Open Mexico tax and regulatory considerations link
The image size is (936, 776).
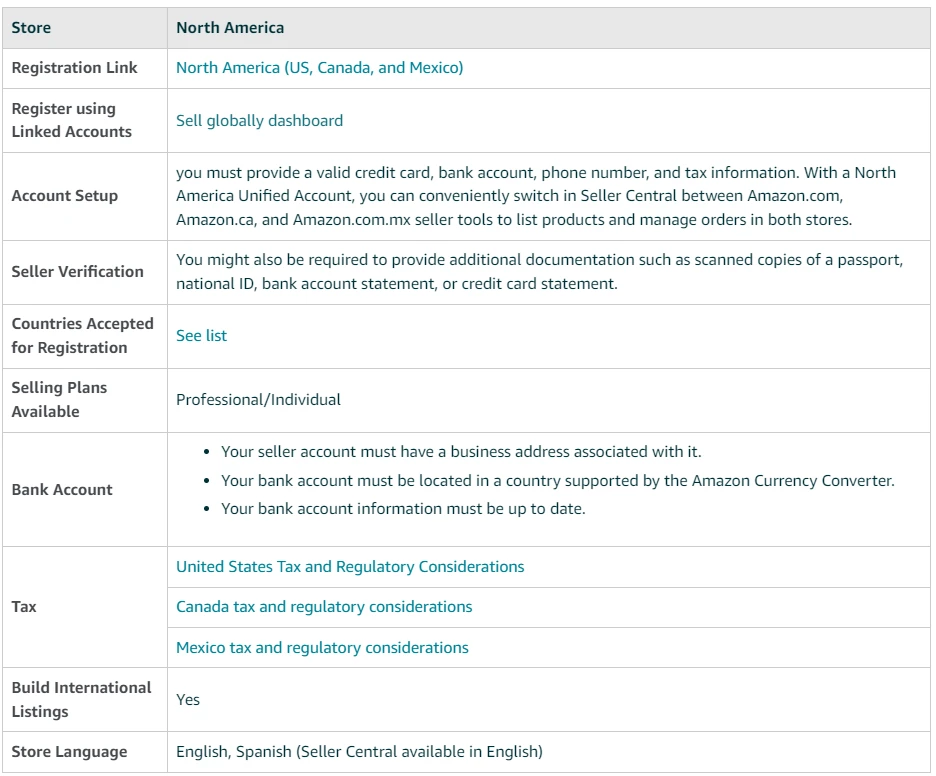pyautogui.click(x=322, y=648)
